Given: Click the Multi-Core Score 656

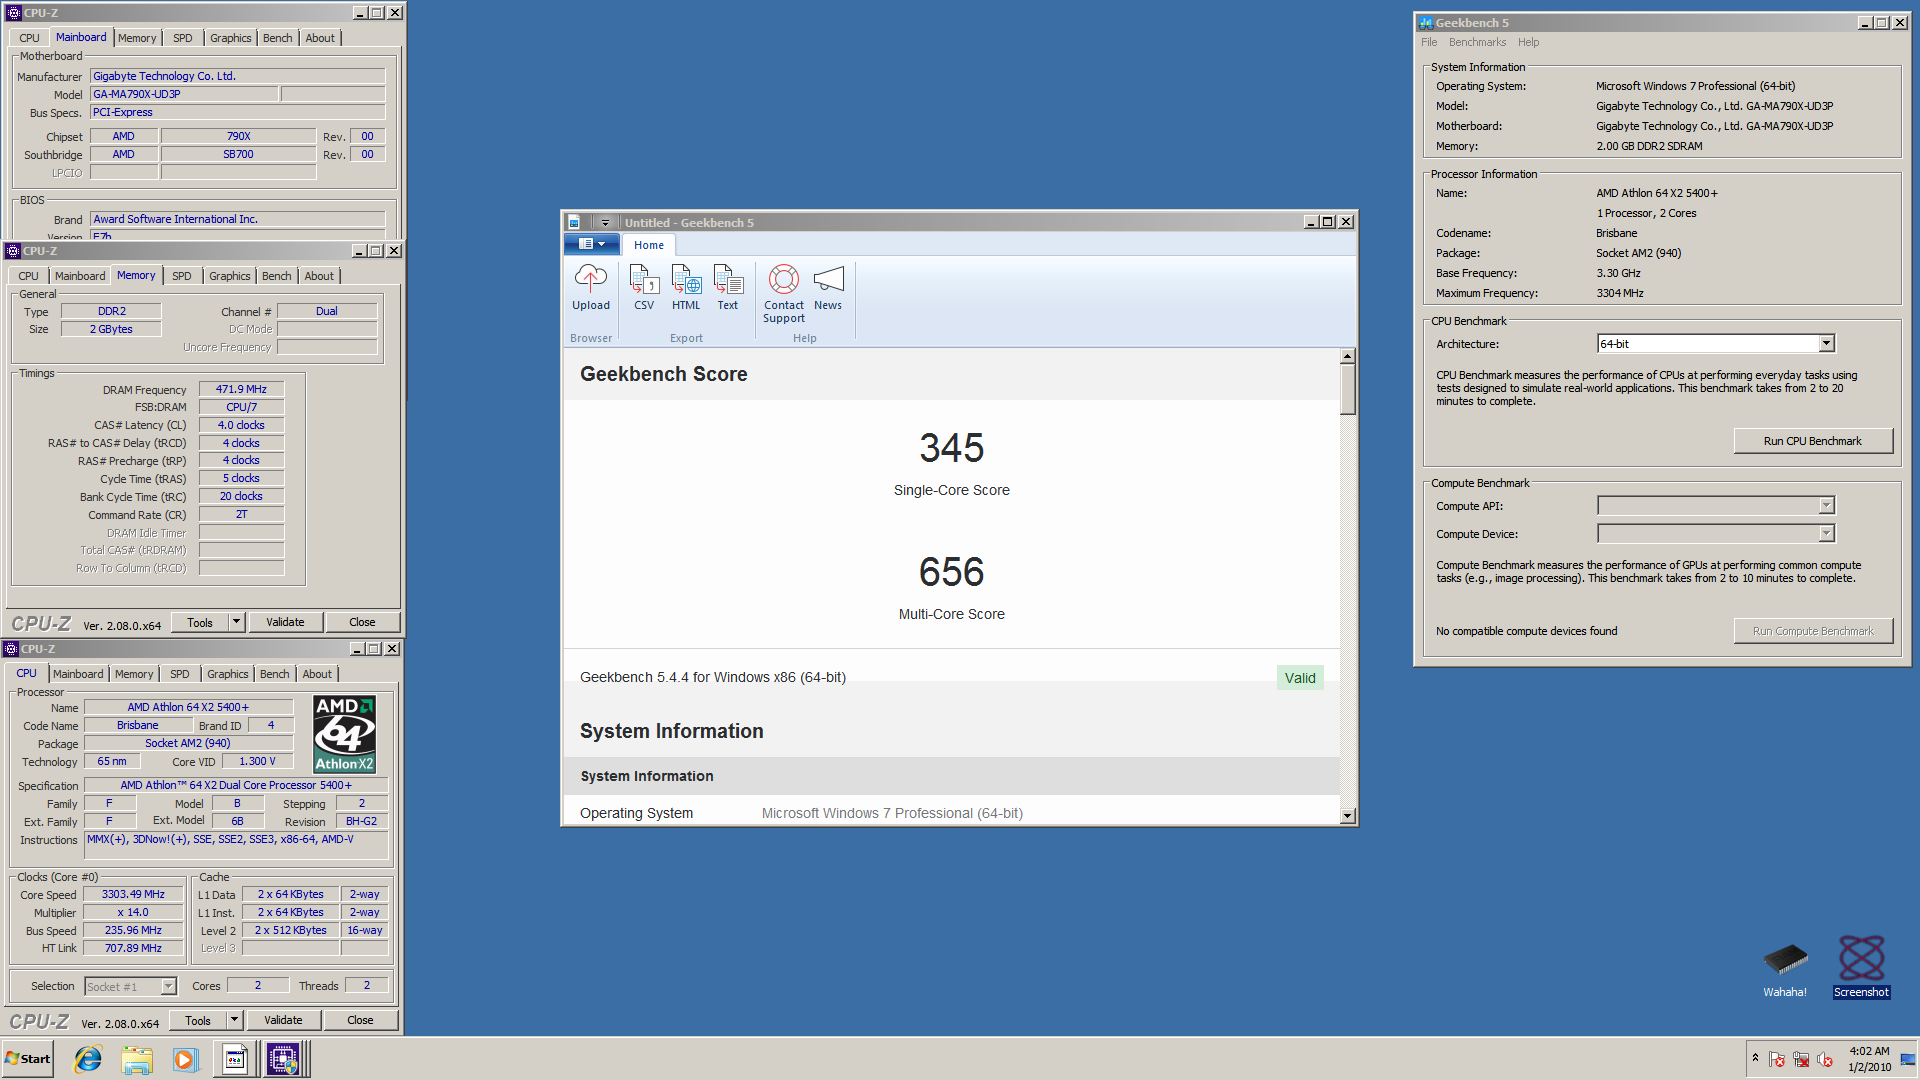Looking at the screenshot, I should pyautogui.click(x=951, y=572).
